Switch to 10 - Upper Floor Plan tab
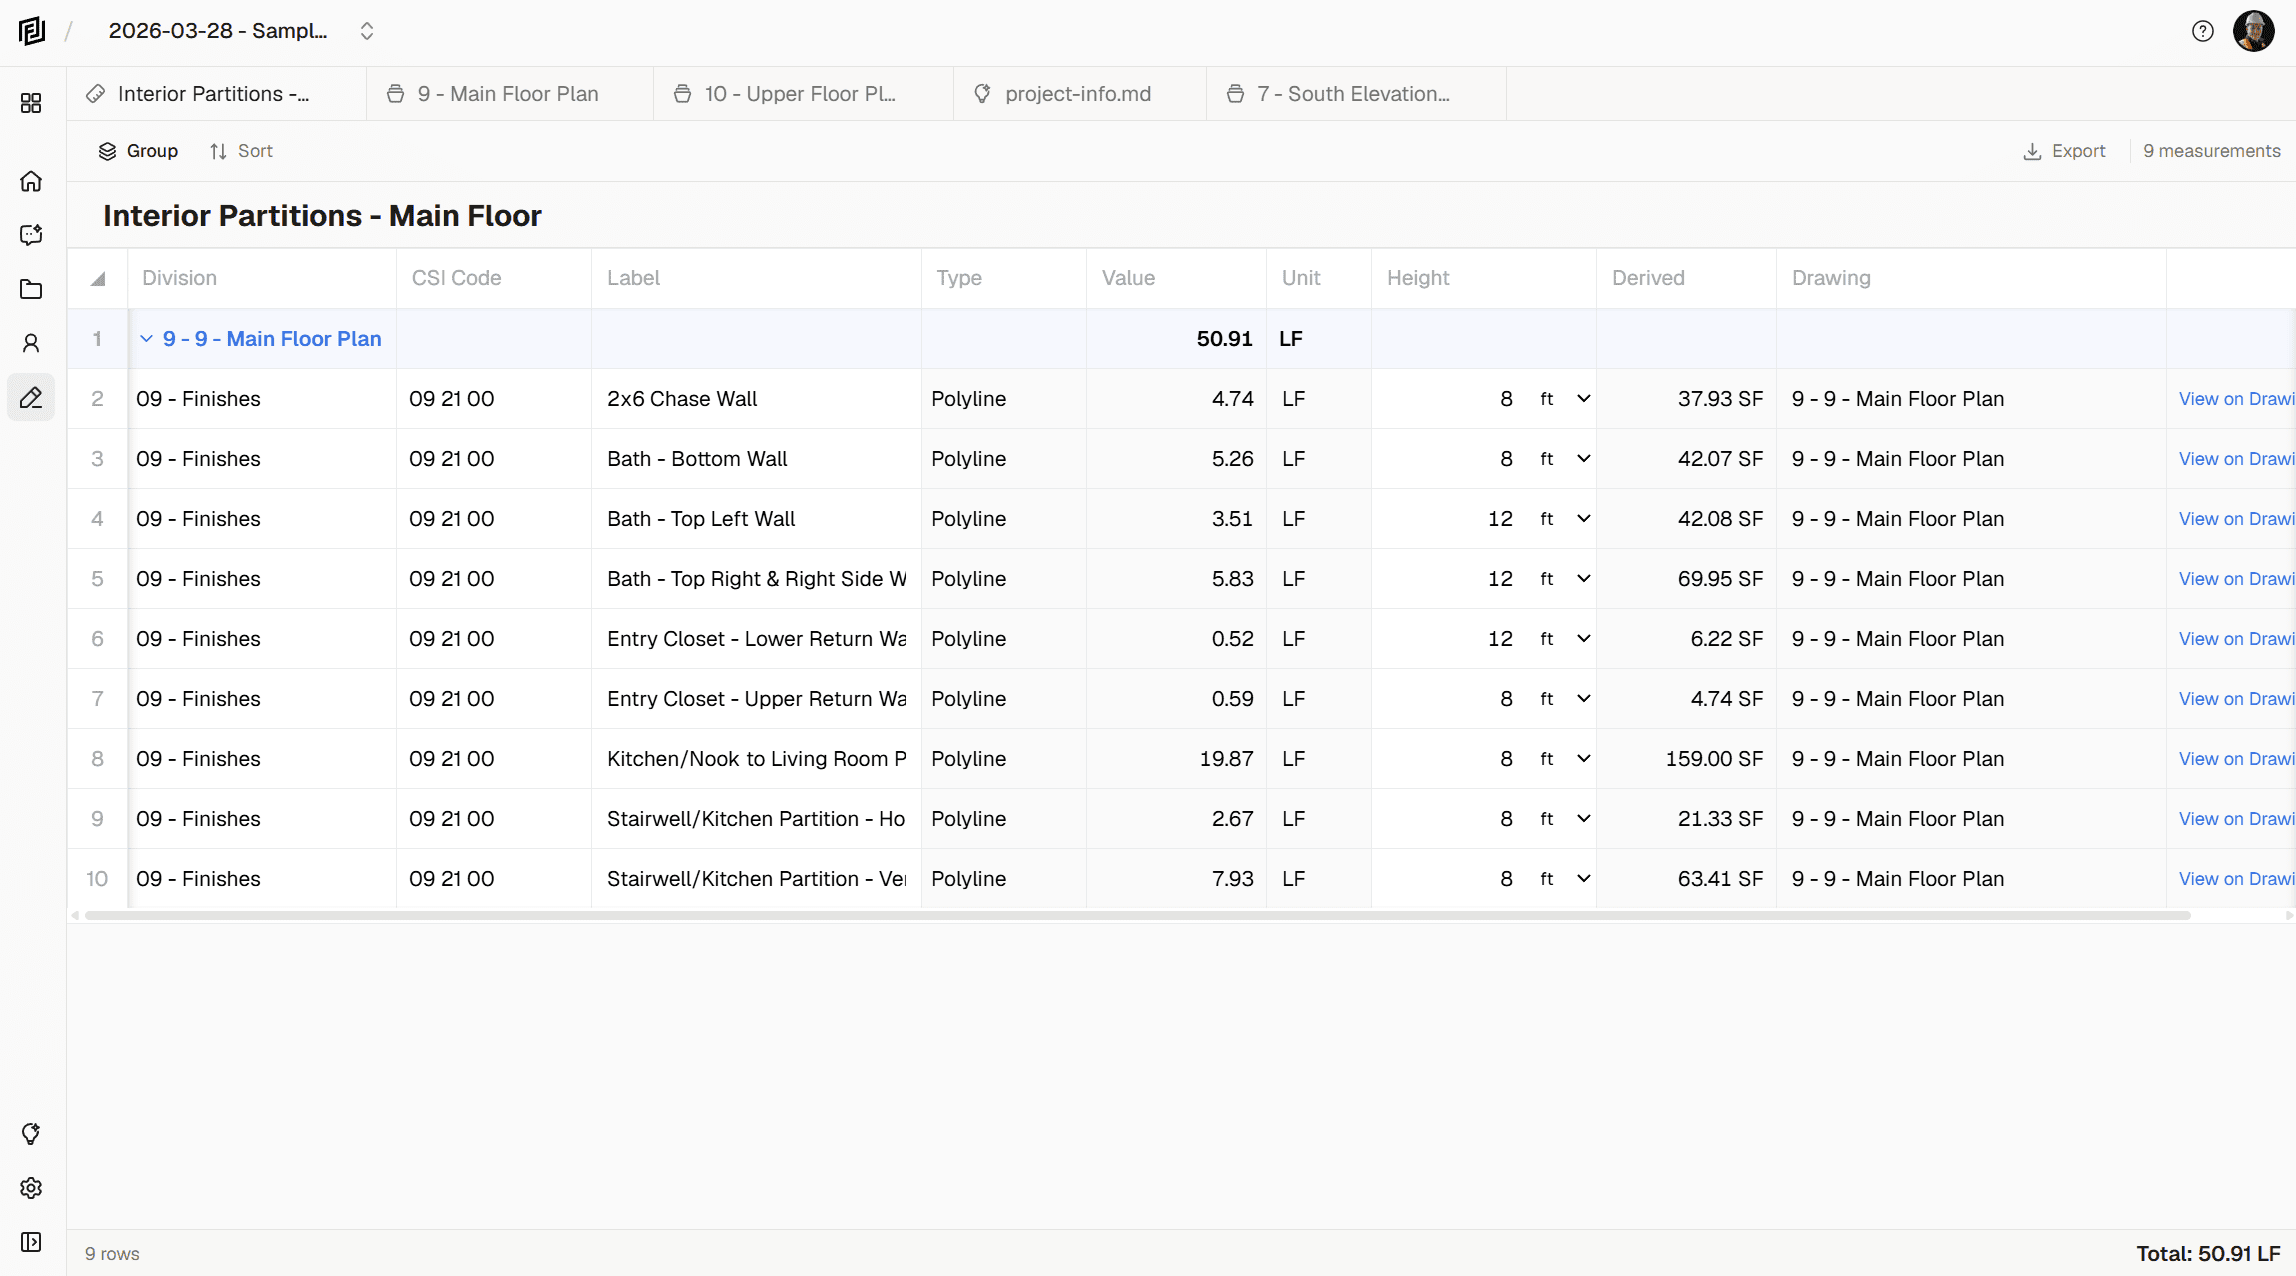Screen dimensions: 2296x1276 [800, 94]
